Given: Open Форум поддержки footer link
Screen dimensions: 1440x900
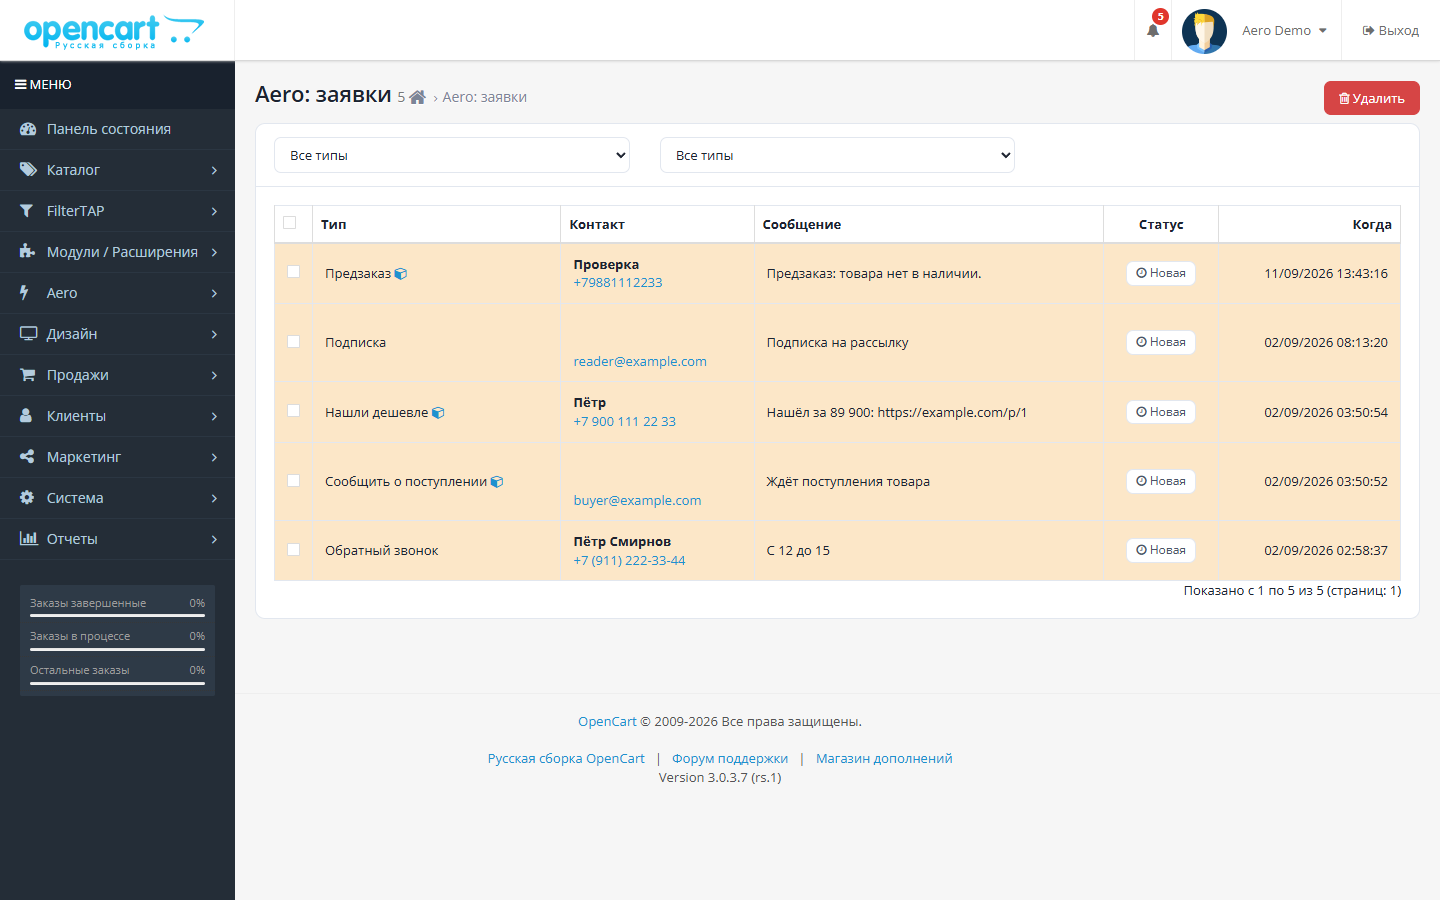Looking at the screenshot, I should (730, 759).
